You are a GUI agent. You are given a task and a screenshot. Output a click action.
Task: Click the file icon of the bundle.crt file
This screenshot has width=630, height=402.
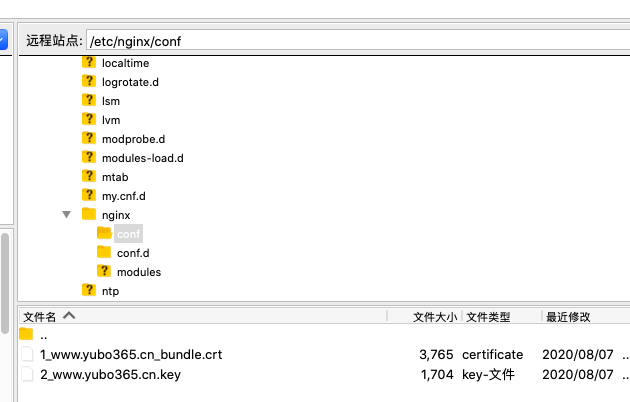27,354
